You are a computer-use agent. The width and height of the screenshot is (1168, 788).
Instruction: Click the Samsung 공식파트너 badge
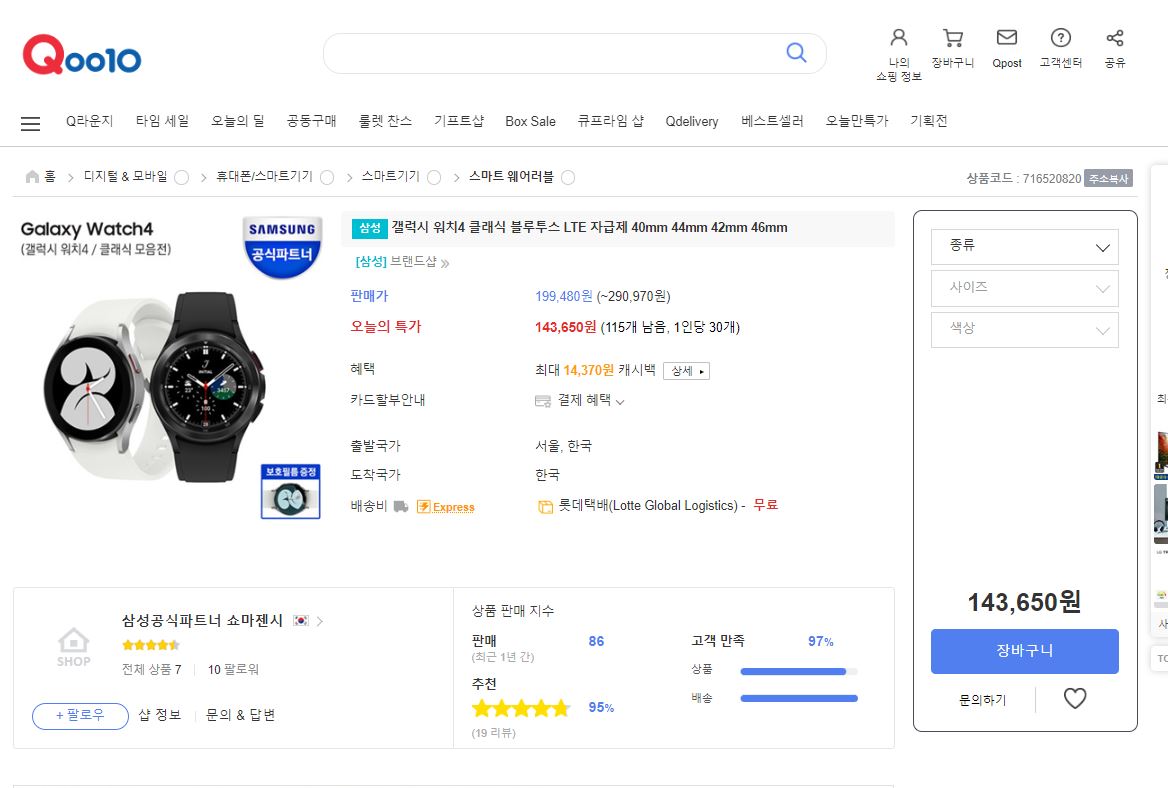coord(282,247)
